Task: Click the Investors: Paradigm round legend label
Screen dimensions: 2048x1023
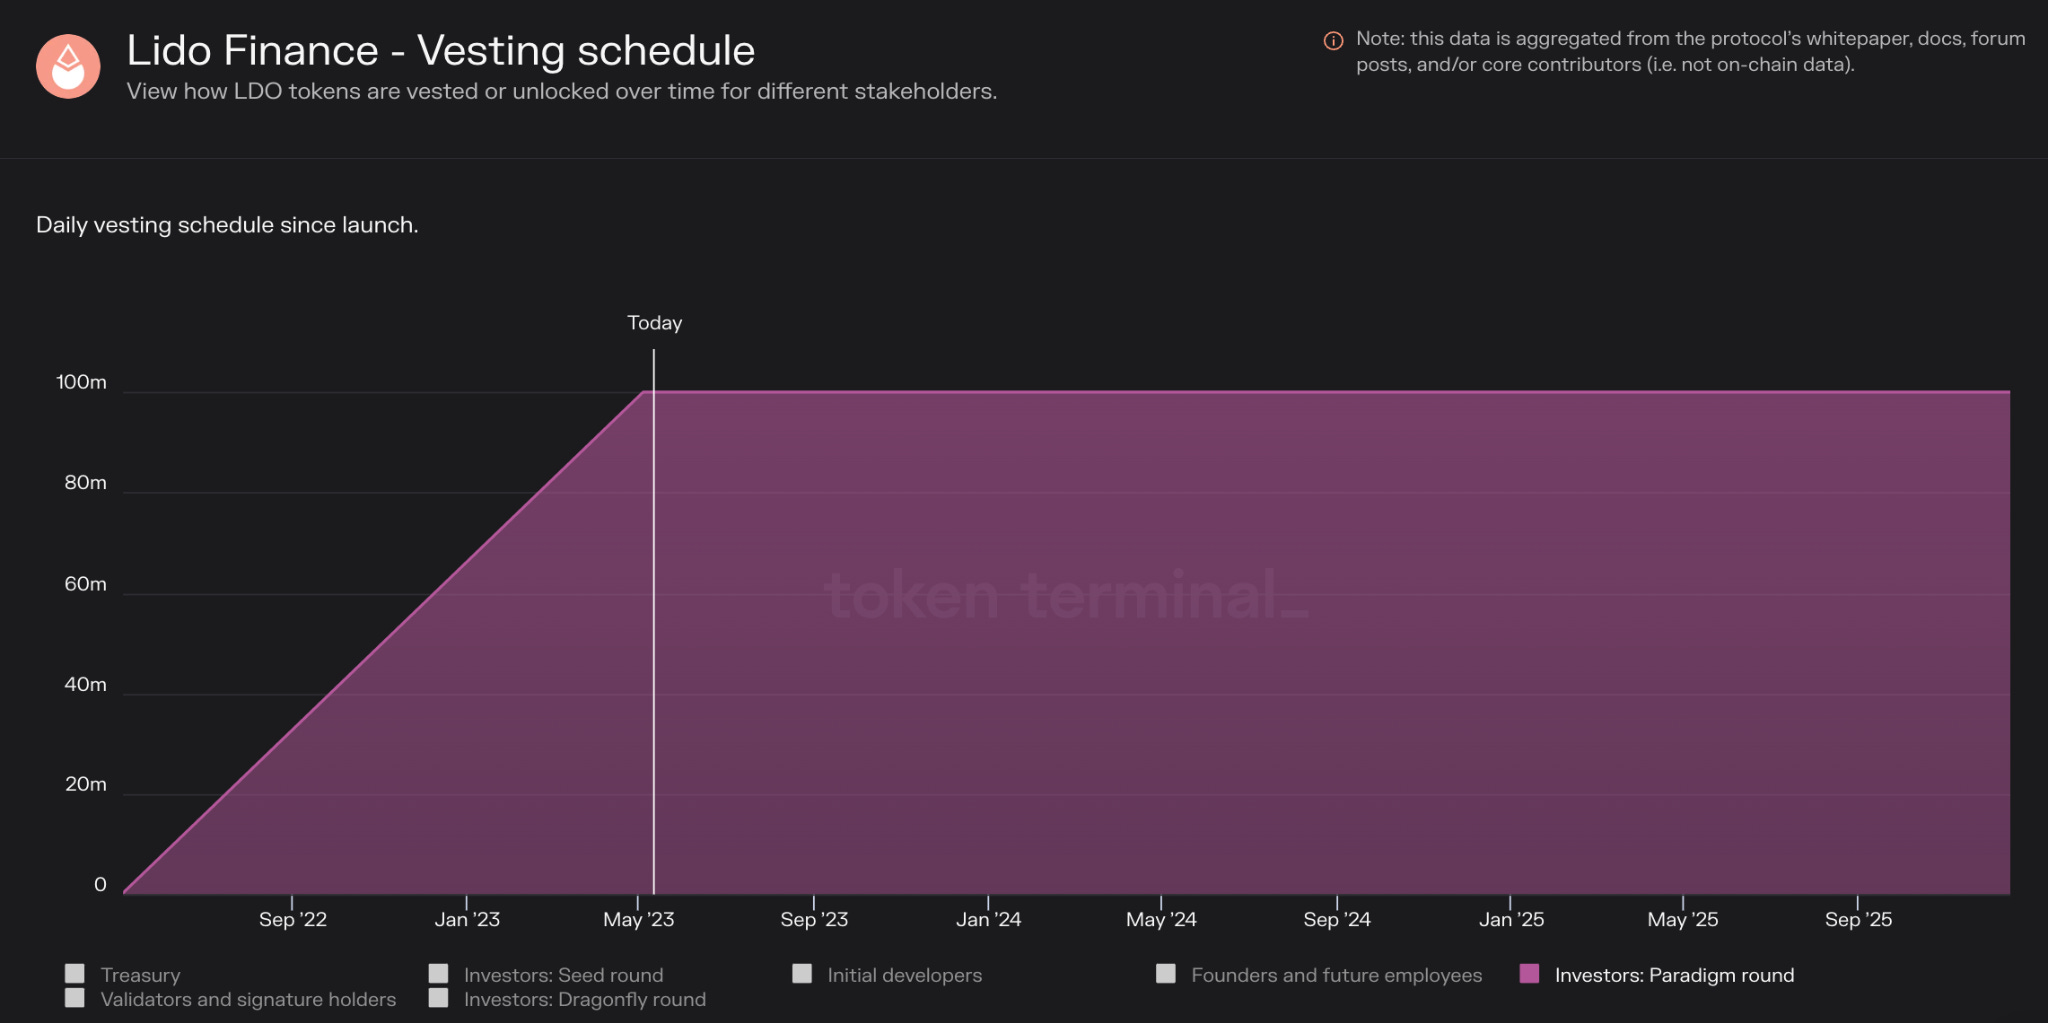Action: 1674,975
